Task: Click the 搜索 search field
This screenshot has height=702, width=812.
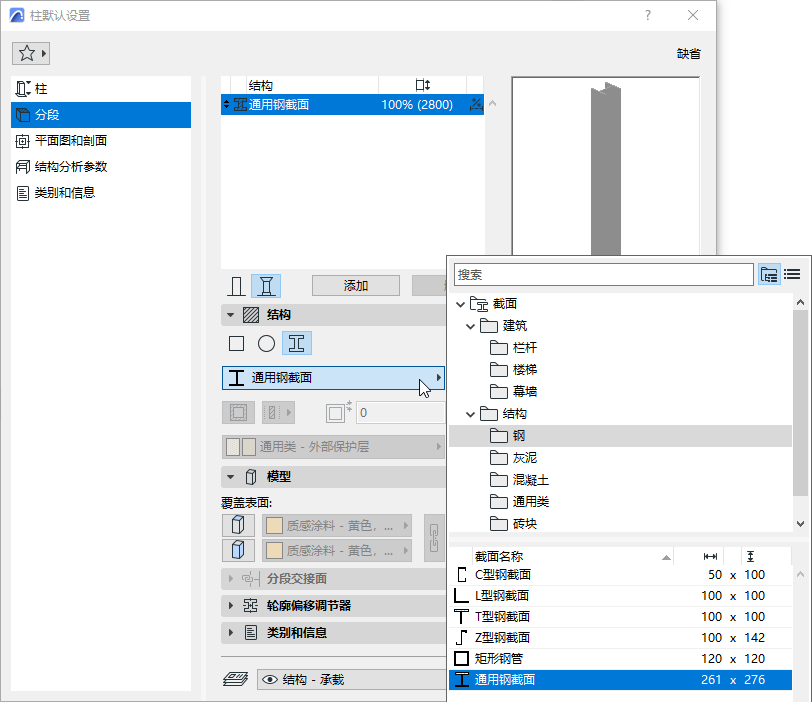Action: coord(603,274)
